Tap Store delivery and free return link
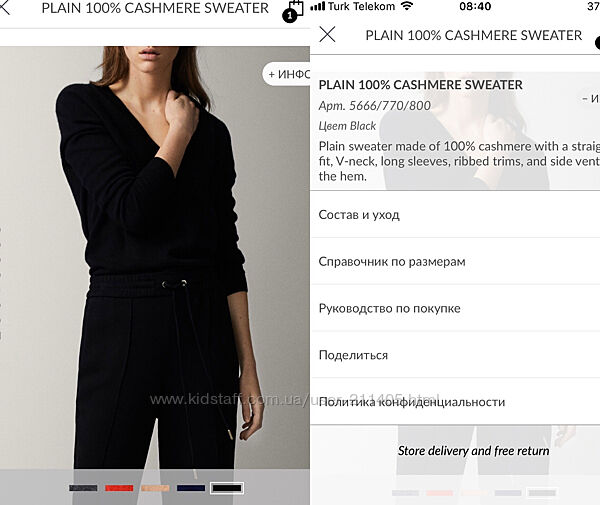This screenshot has height=505, width=600. [473, 451]
